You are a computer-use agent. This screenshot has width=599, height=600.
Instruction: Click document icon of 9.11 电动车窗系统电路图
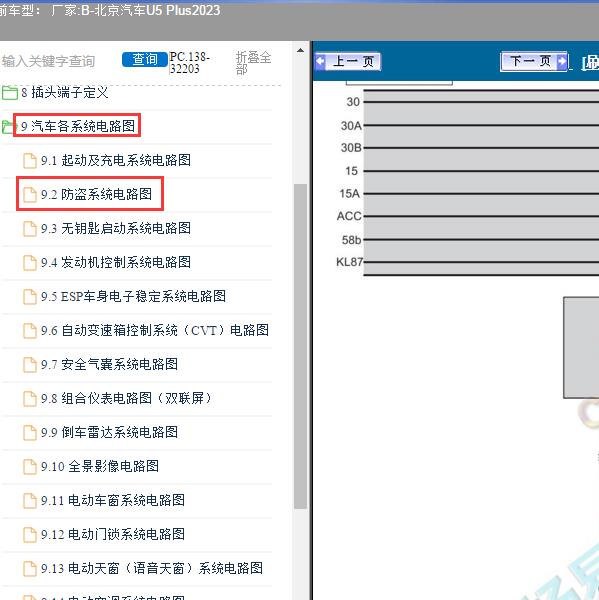pos(30,501)
